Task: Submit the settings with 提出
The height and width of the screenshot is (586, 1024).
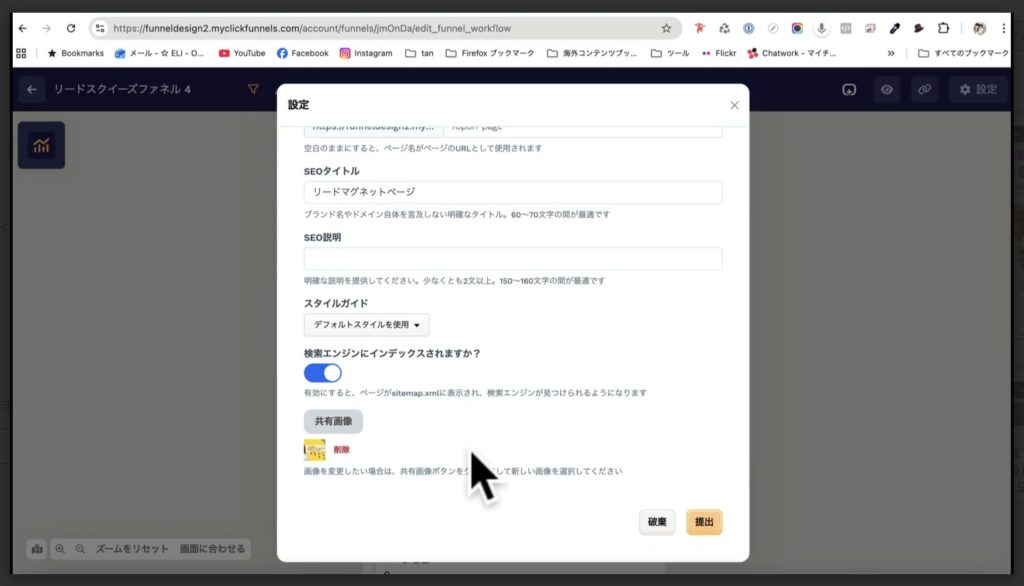Action: point(703,522)
